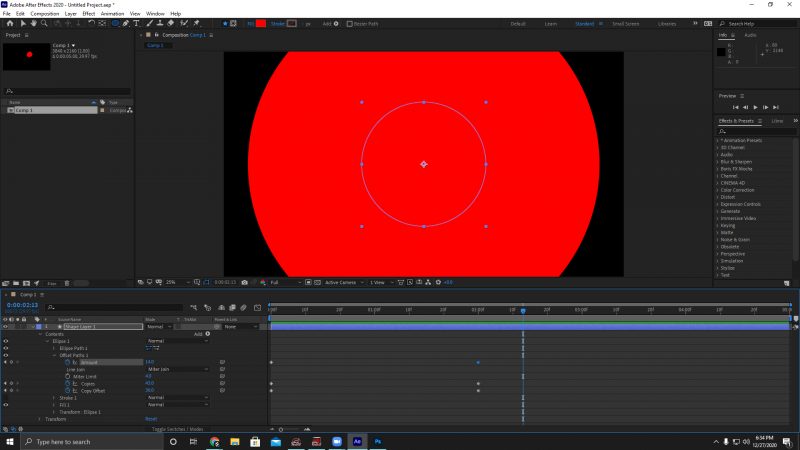The height and width of the screenshot is (450, 800).
Task: Open the Full resolution dropdown
Action: 286,282
